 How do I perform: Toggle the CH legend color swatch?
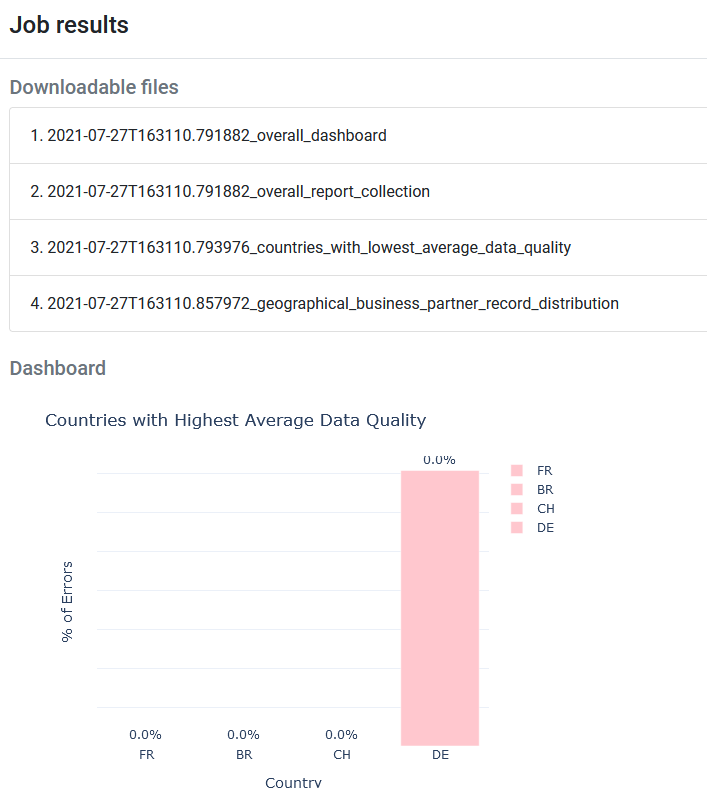[517, 509]
